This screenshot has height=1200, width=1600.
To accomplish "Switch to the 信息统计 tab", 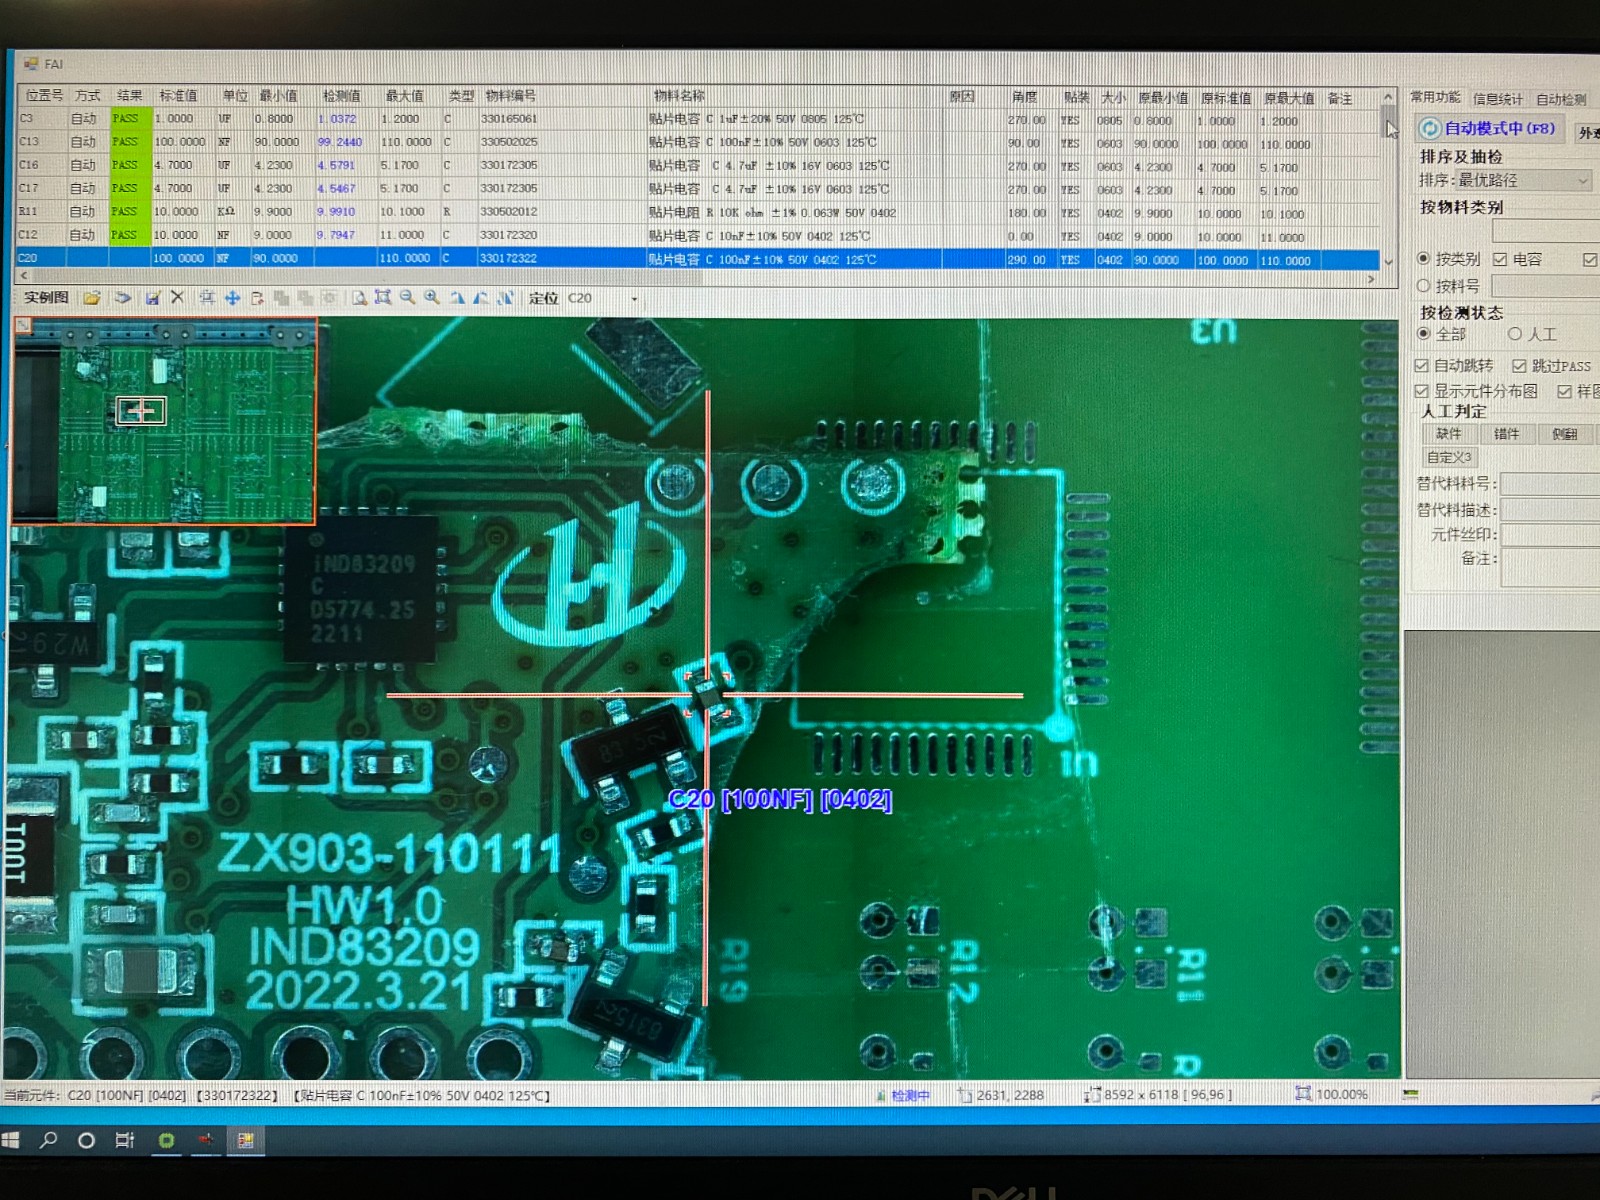I will tap(1497, 99).
